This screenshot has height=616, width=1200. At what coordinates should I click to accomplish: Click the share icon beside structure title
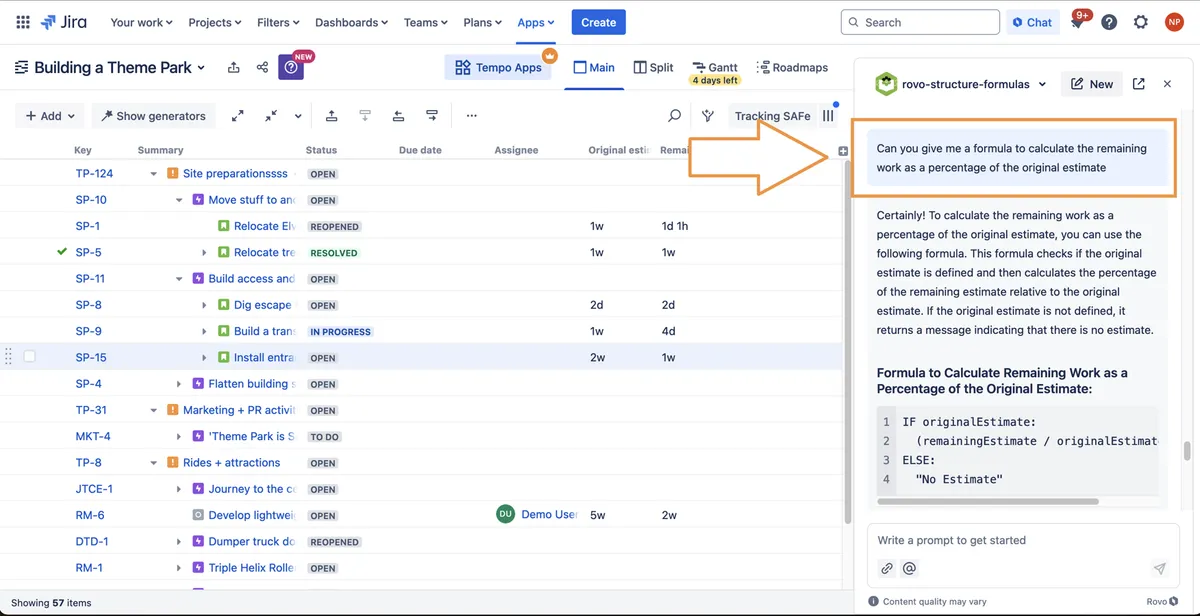tap(262, 67)
